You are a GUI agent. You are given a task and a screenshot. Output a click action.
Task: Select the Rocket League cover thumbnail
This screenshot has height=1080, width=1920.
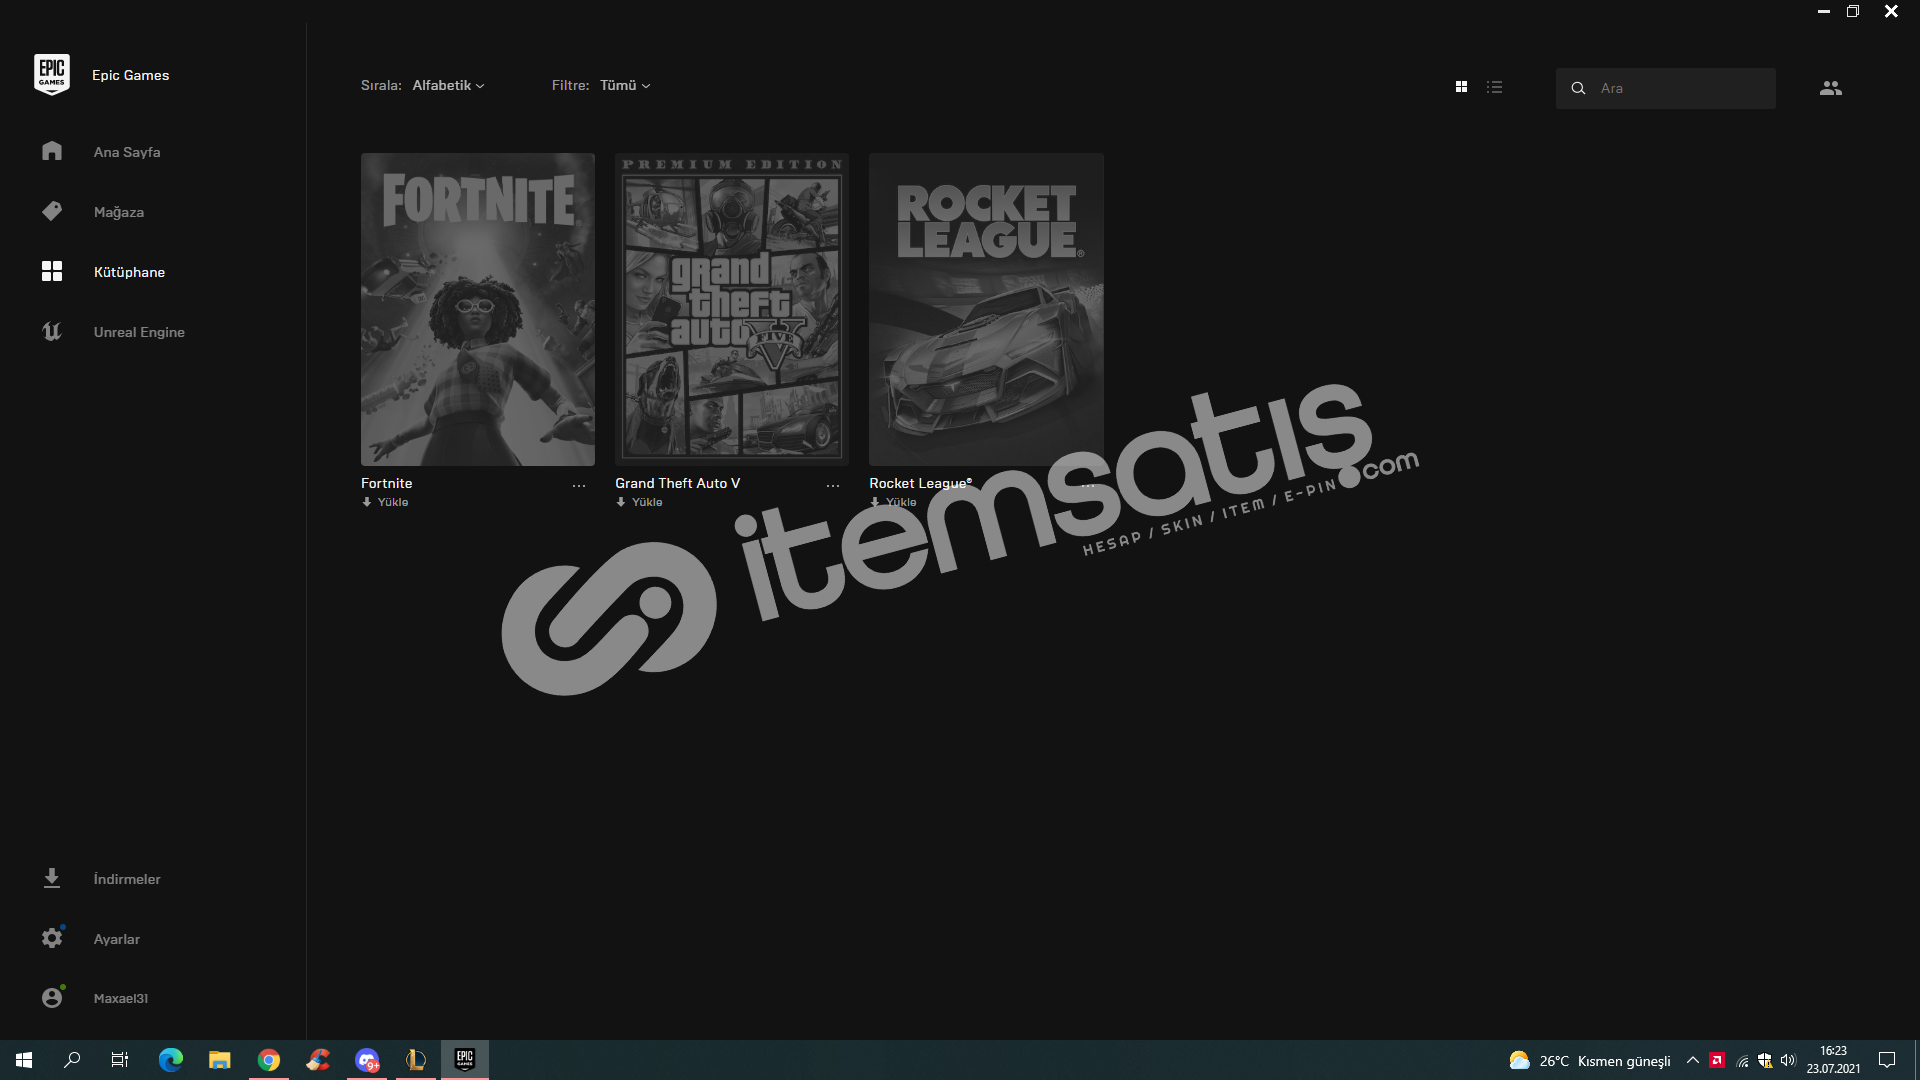coord(986,309)
